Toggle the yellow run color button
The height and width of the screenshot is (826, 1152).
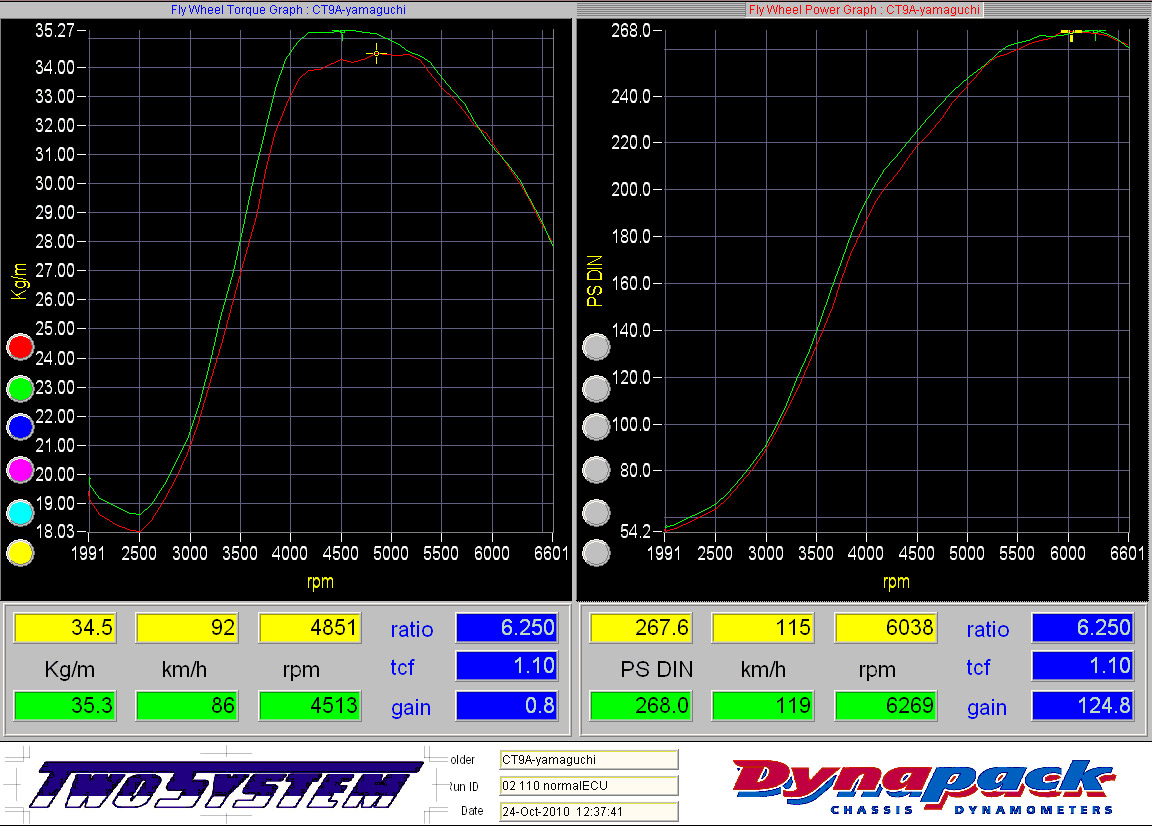(20, 553)
